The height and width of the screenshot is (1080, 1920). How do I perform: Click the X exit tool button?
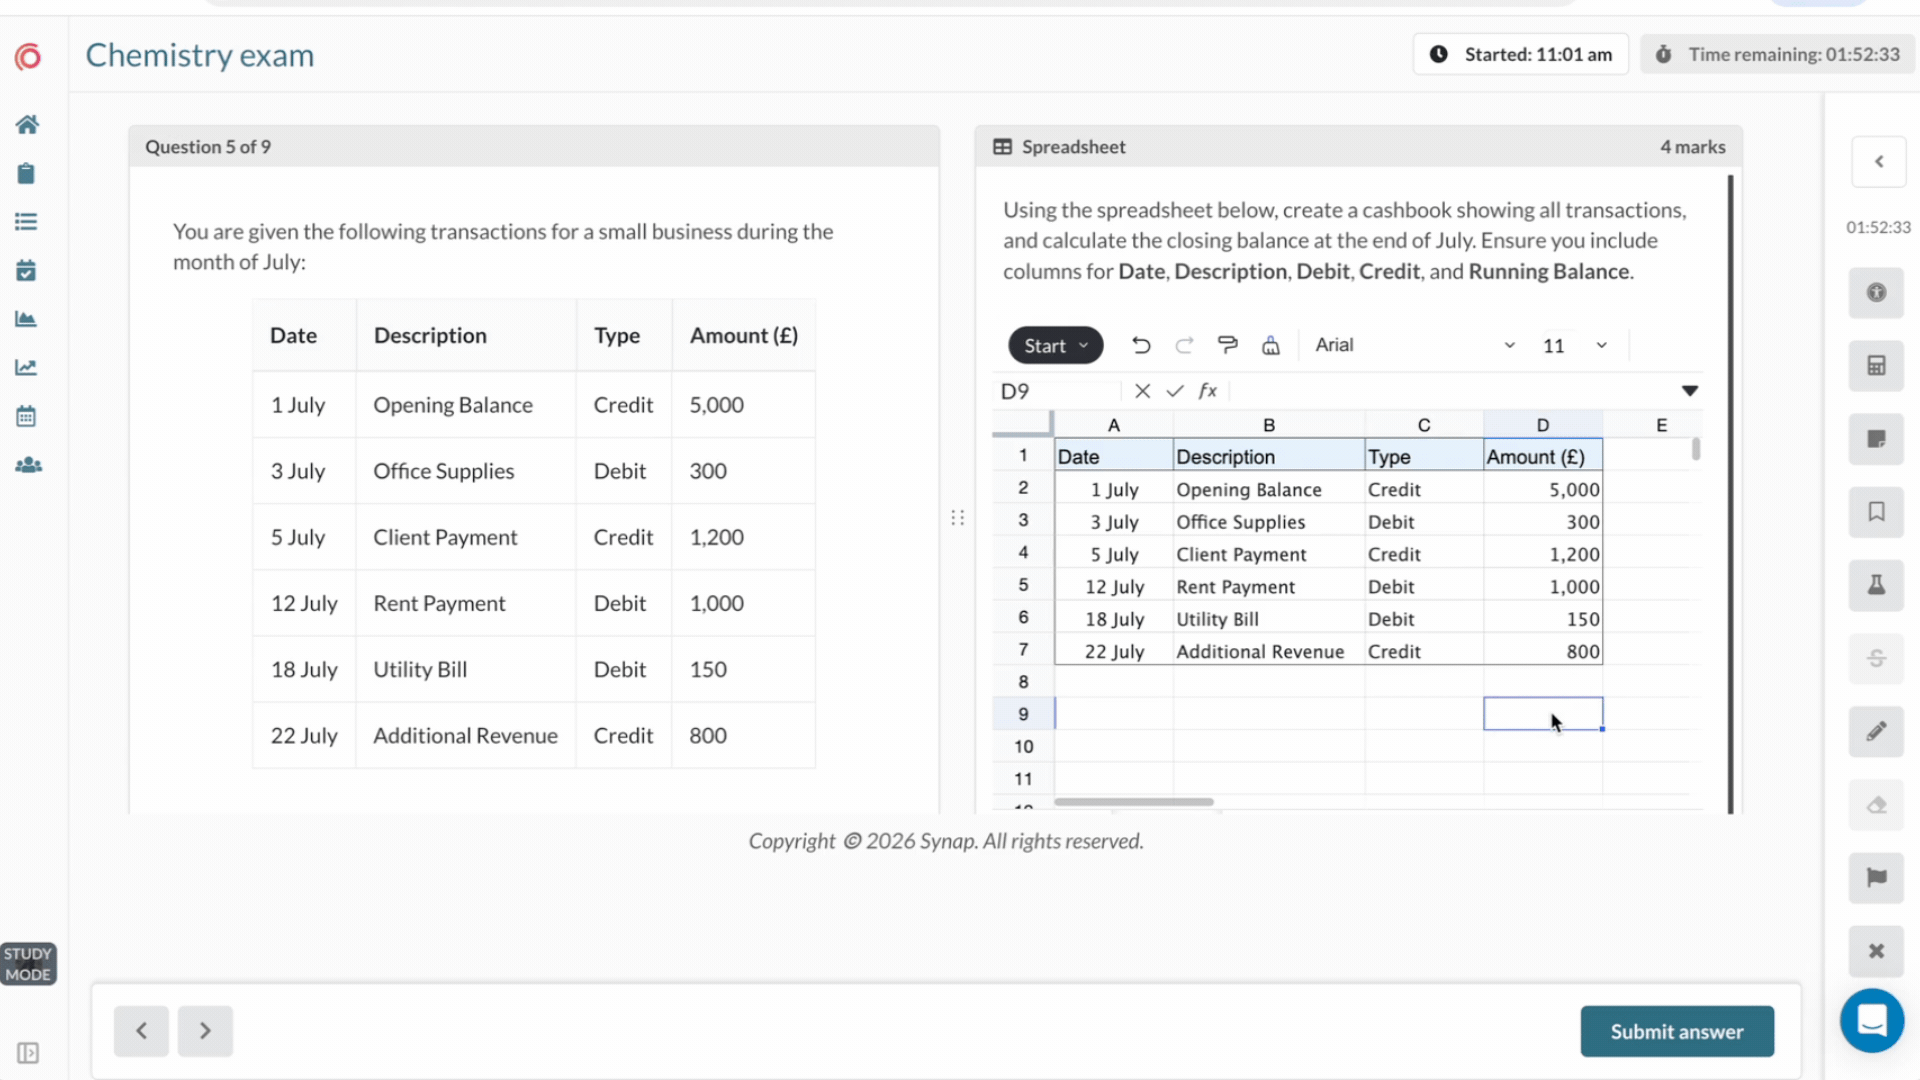point(1876,951)
